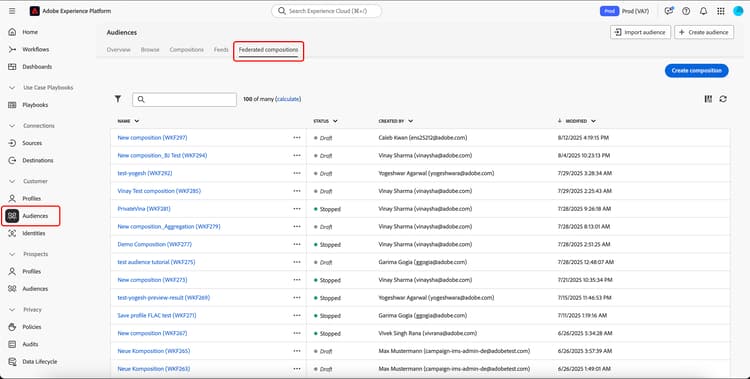Open Vinay Test composition (WKF285)
The width and height of the screenshot is (750, 379).
[x=159, y=191]
